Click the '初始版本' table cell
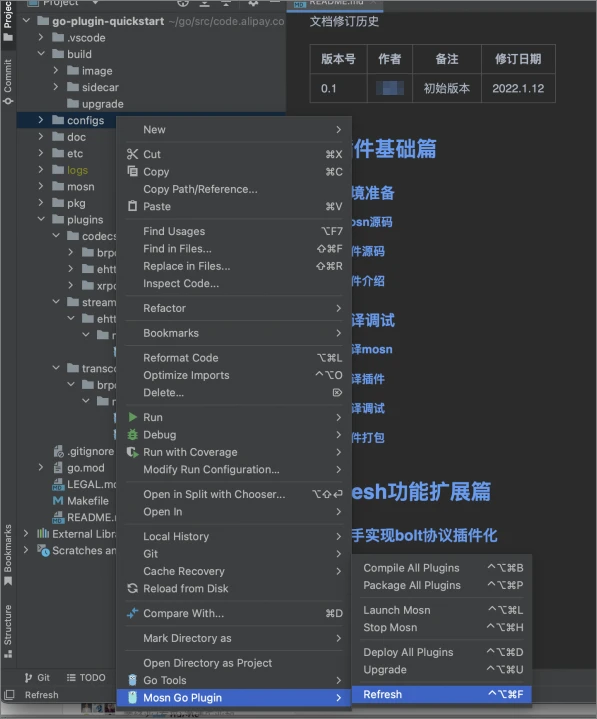597x719 pixels. coord(447,88)
